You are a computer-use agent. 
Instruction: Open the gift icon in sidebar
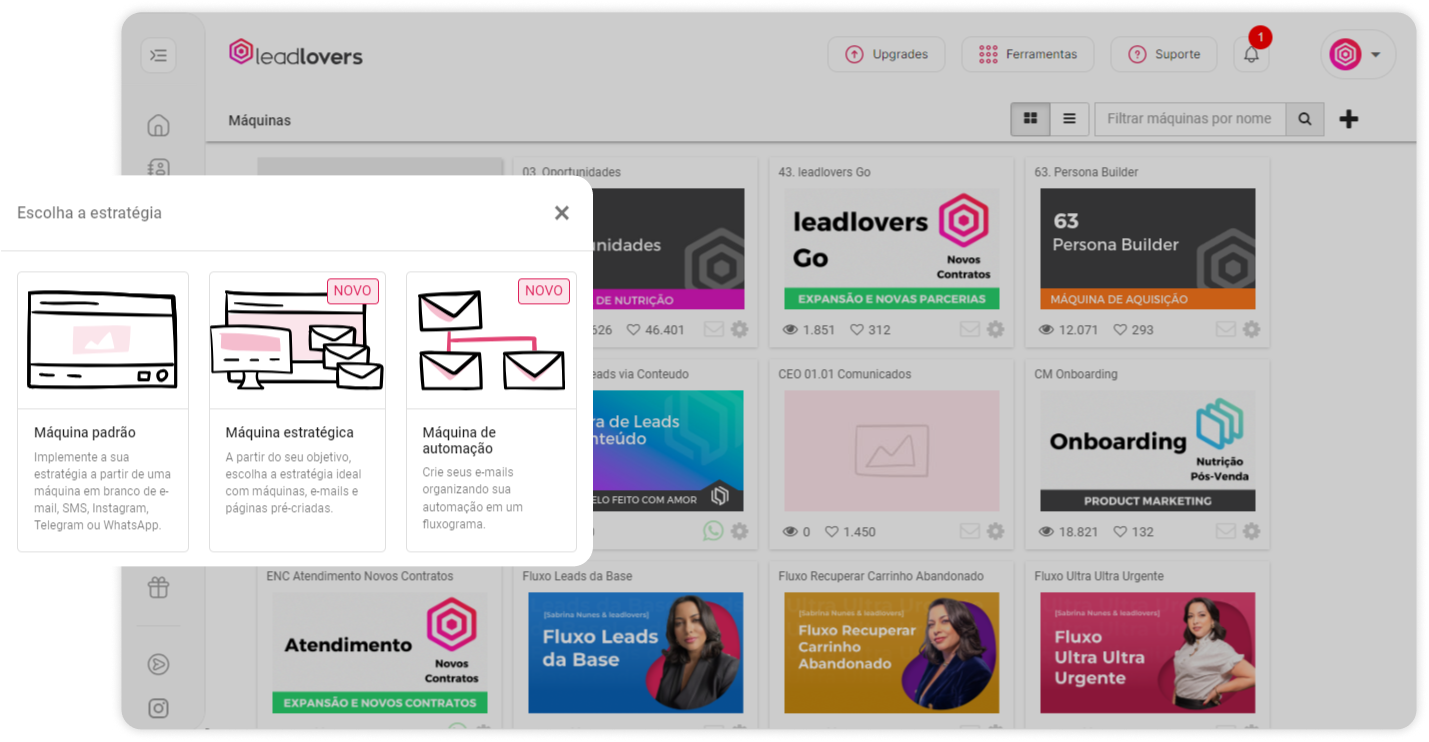point(158,587)
